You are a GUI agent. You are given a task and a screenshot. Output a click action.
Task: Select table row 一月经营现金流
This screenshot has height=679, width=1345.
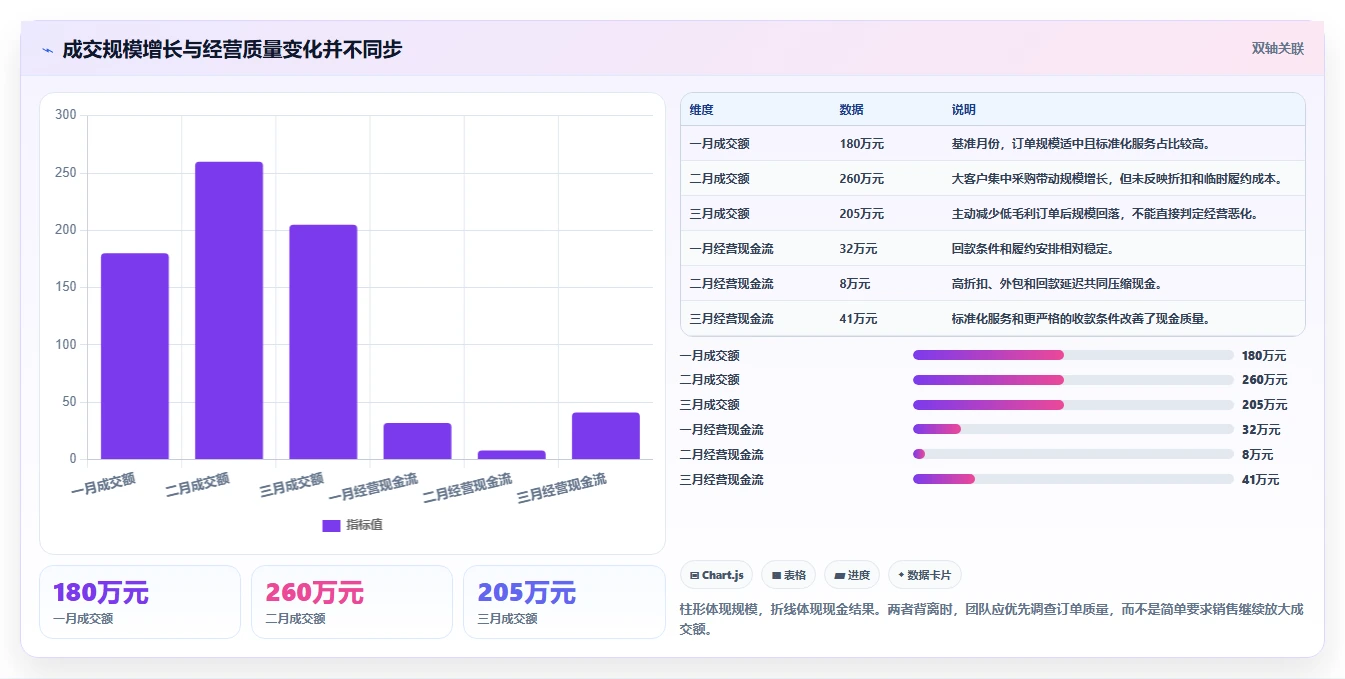tap(993, 249)
